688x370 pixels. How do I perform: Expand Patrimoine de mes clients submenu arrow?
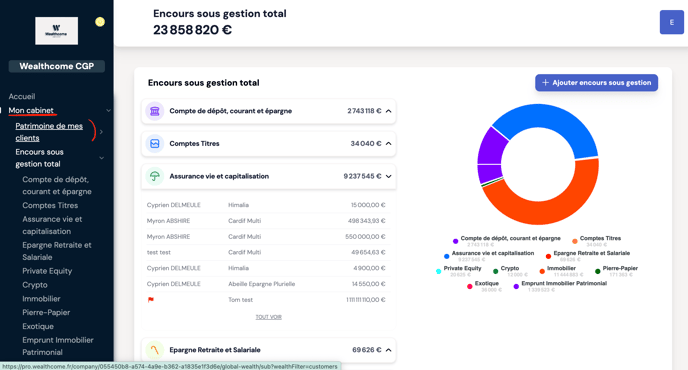tap(101, 132)
